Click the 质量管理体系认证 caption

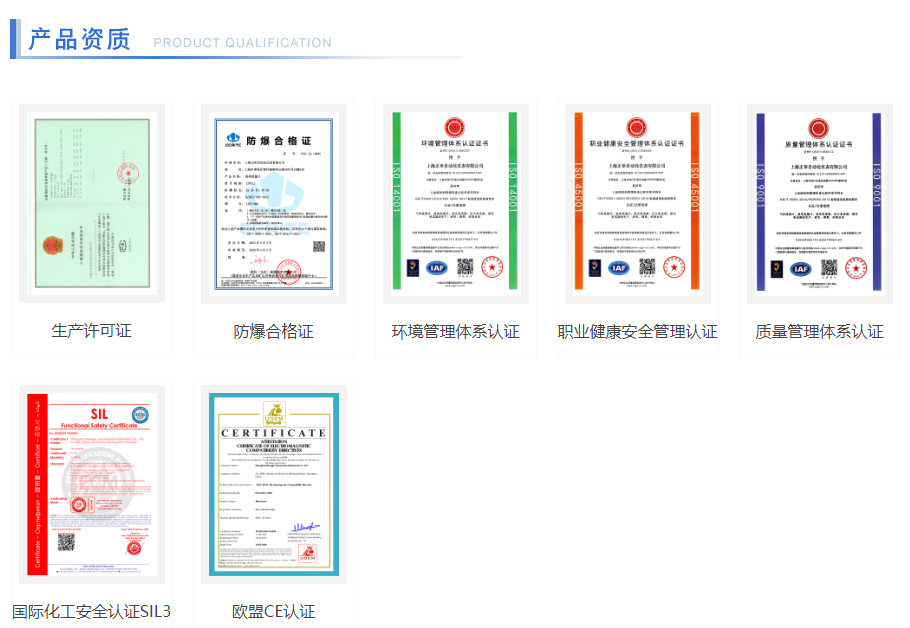[819, 331]
